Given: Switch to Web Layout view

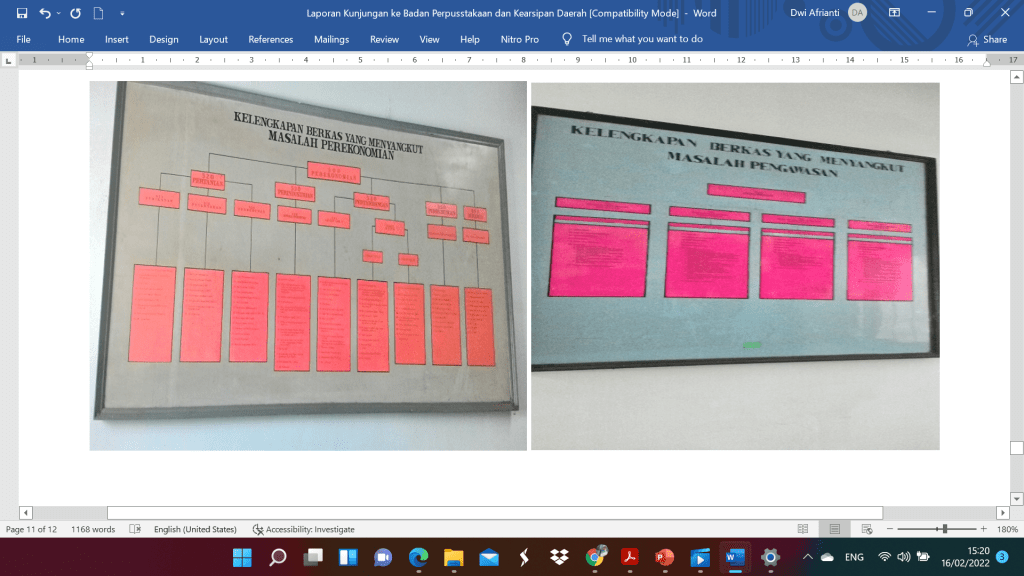Looking at the screenshot, I should click(866, 529).
